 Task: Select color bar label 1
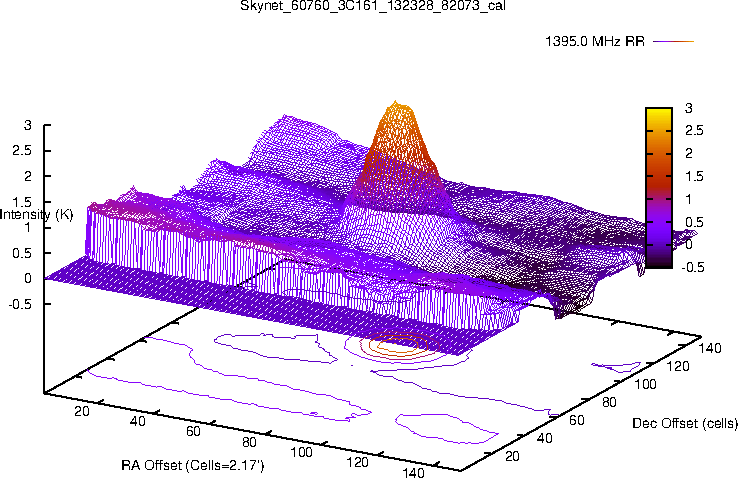[689, 199]
